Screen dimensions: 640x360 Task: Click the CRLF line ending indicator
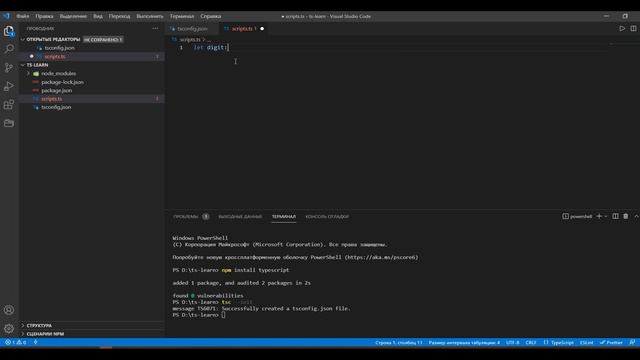531,342
